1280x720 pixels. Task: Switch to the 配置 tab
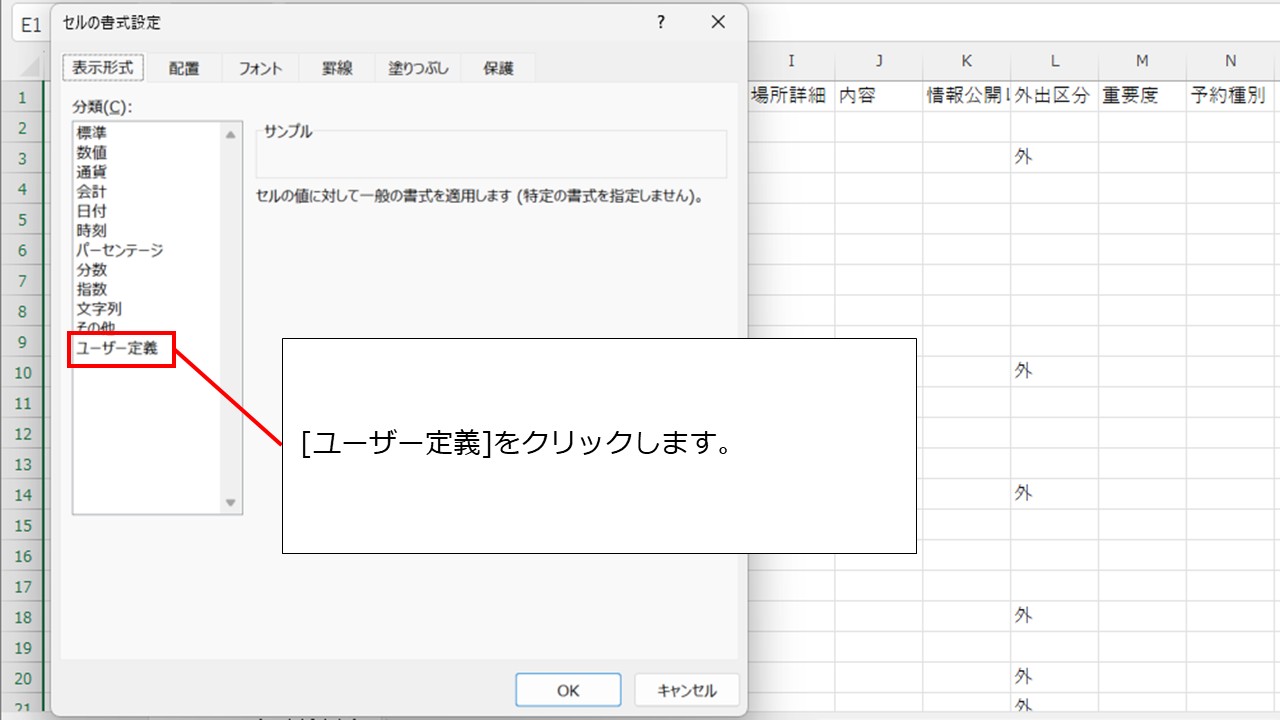[184, 68]
